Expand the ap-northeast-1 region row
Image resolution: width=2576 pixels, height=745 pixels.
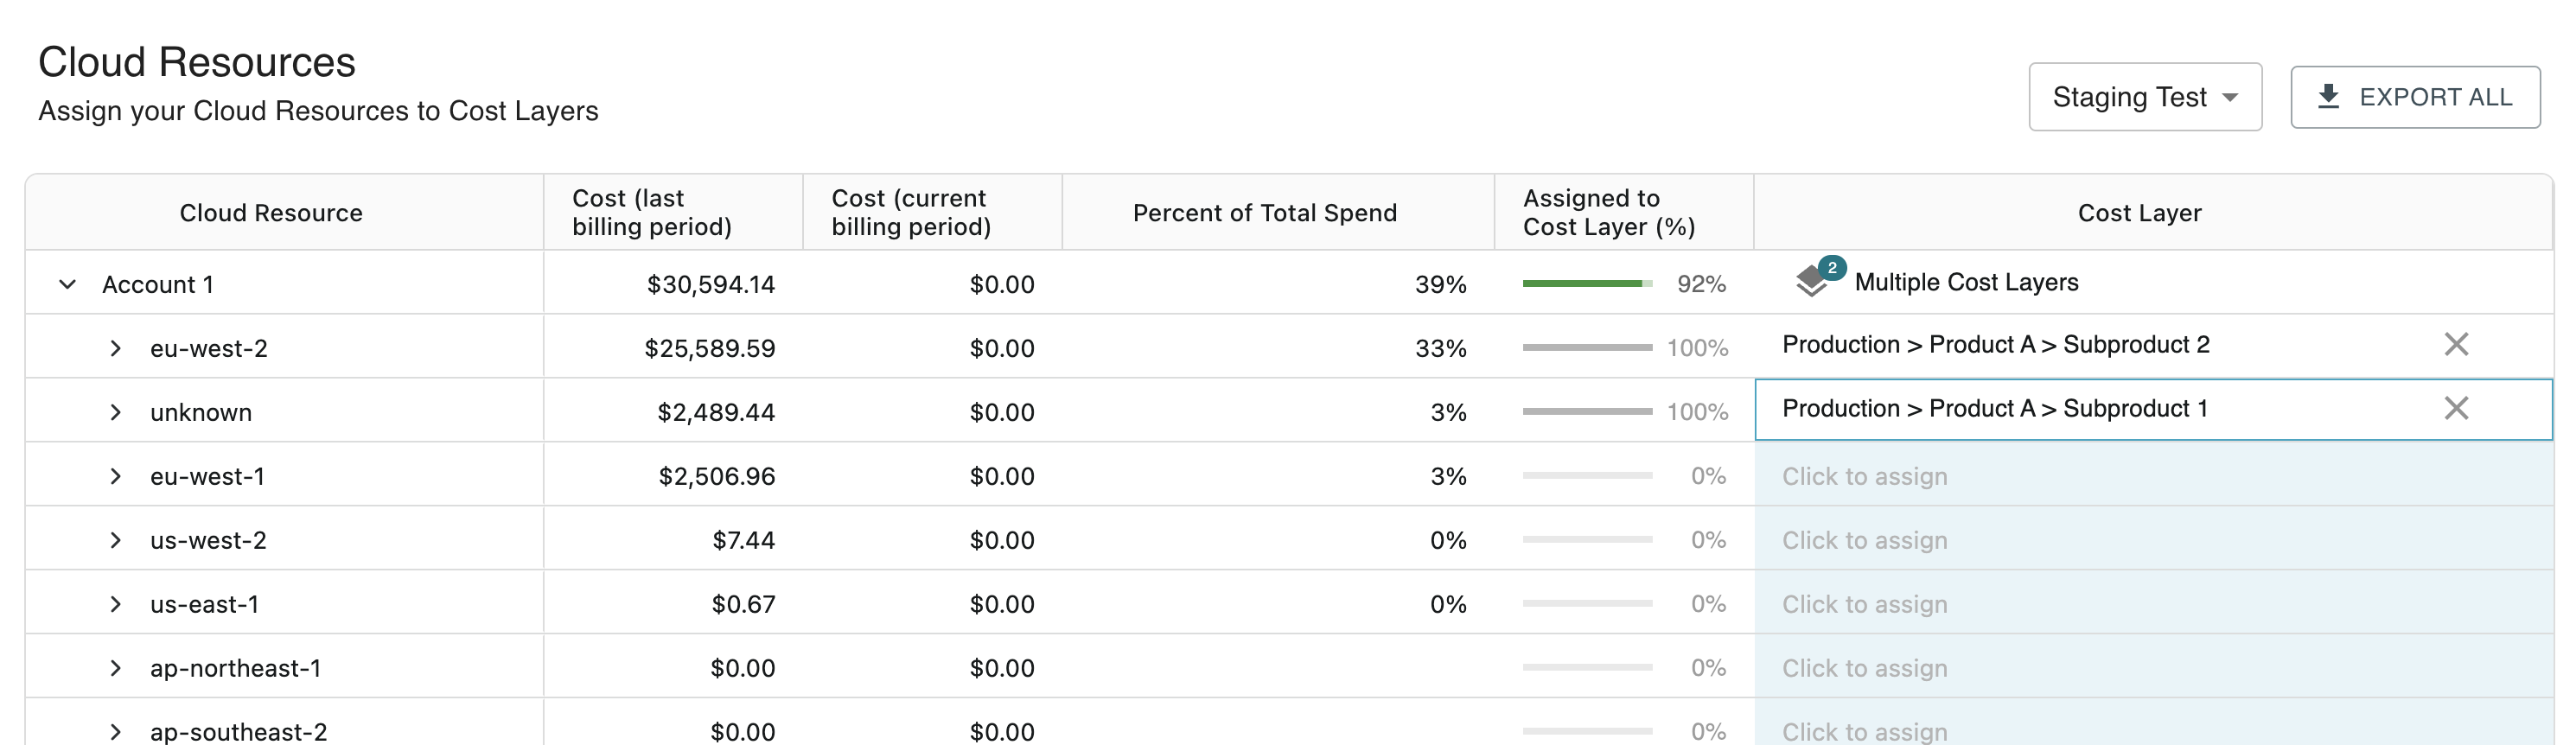click(116, 669)
